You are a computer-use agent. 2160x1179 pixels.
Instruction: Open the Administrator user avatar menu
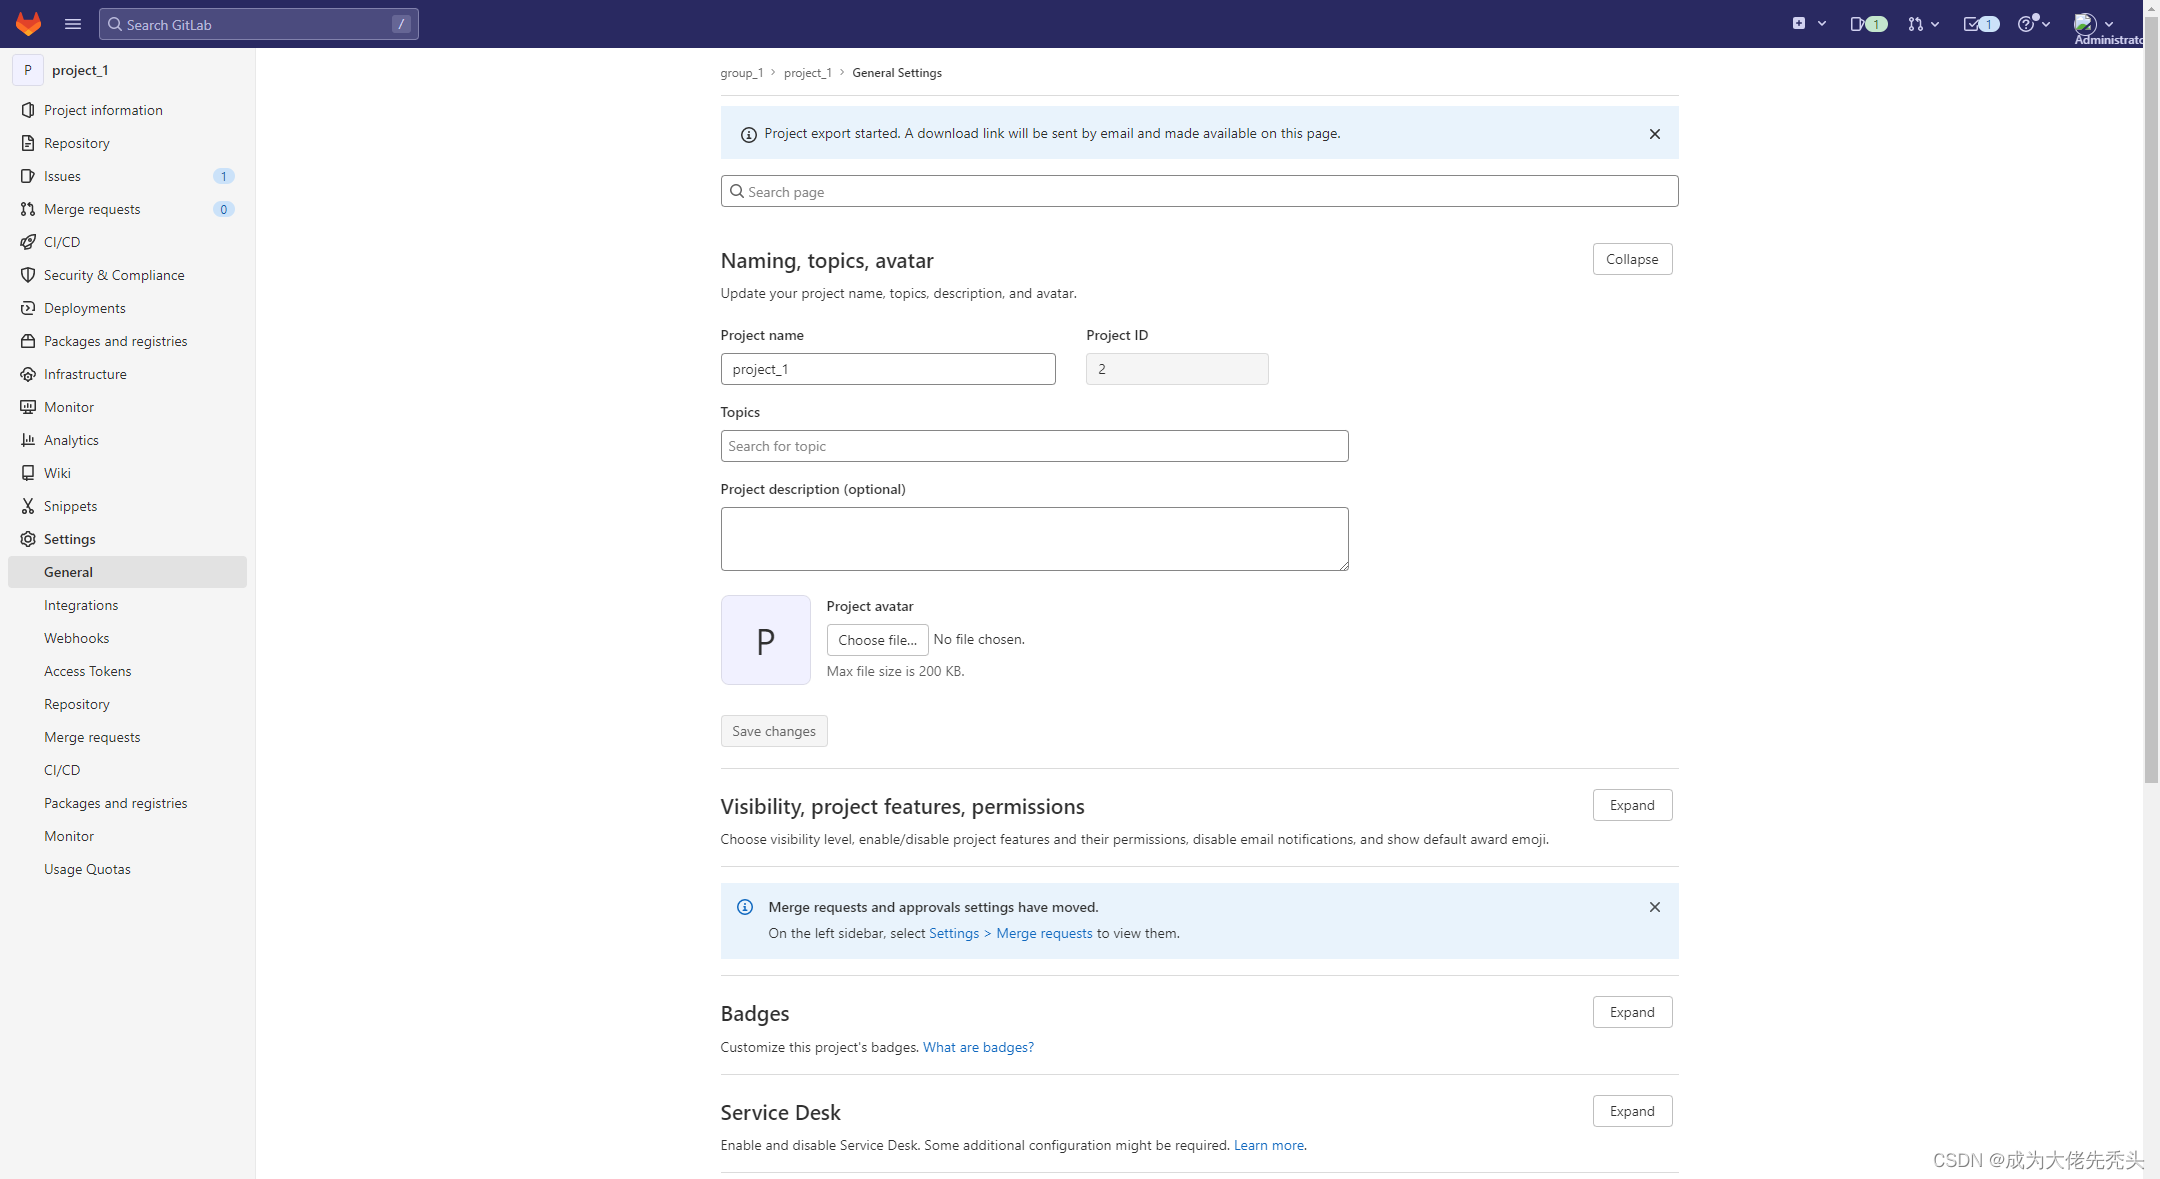2094,24
